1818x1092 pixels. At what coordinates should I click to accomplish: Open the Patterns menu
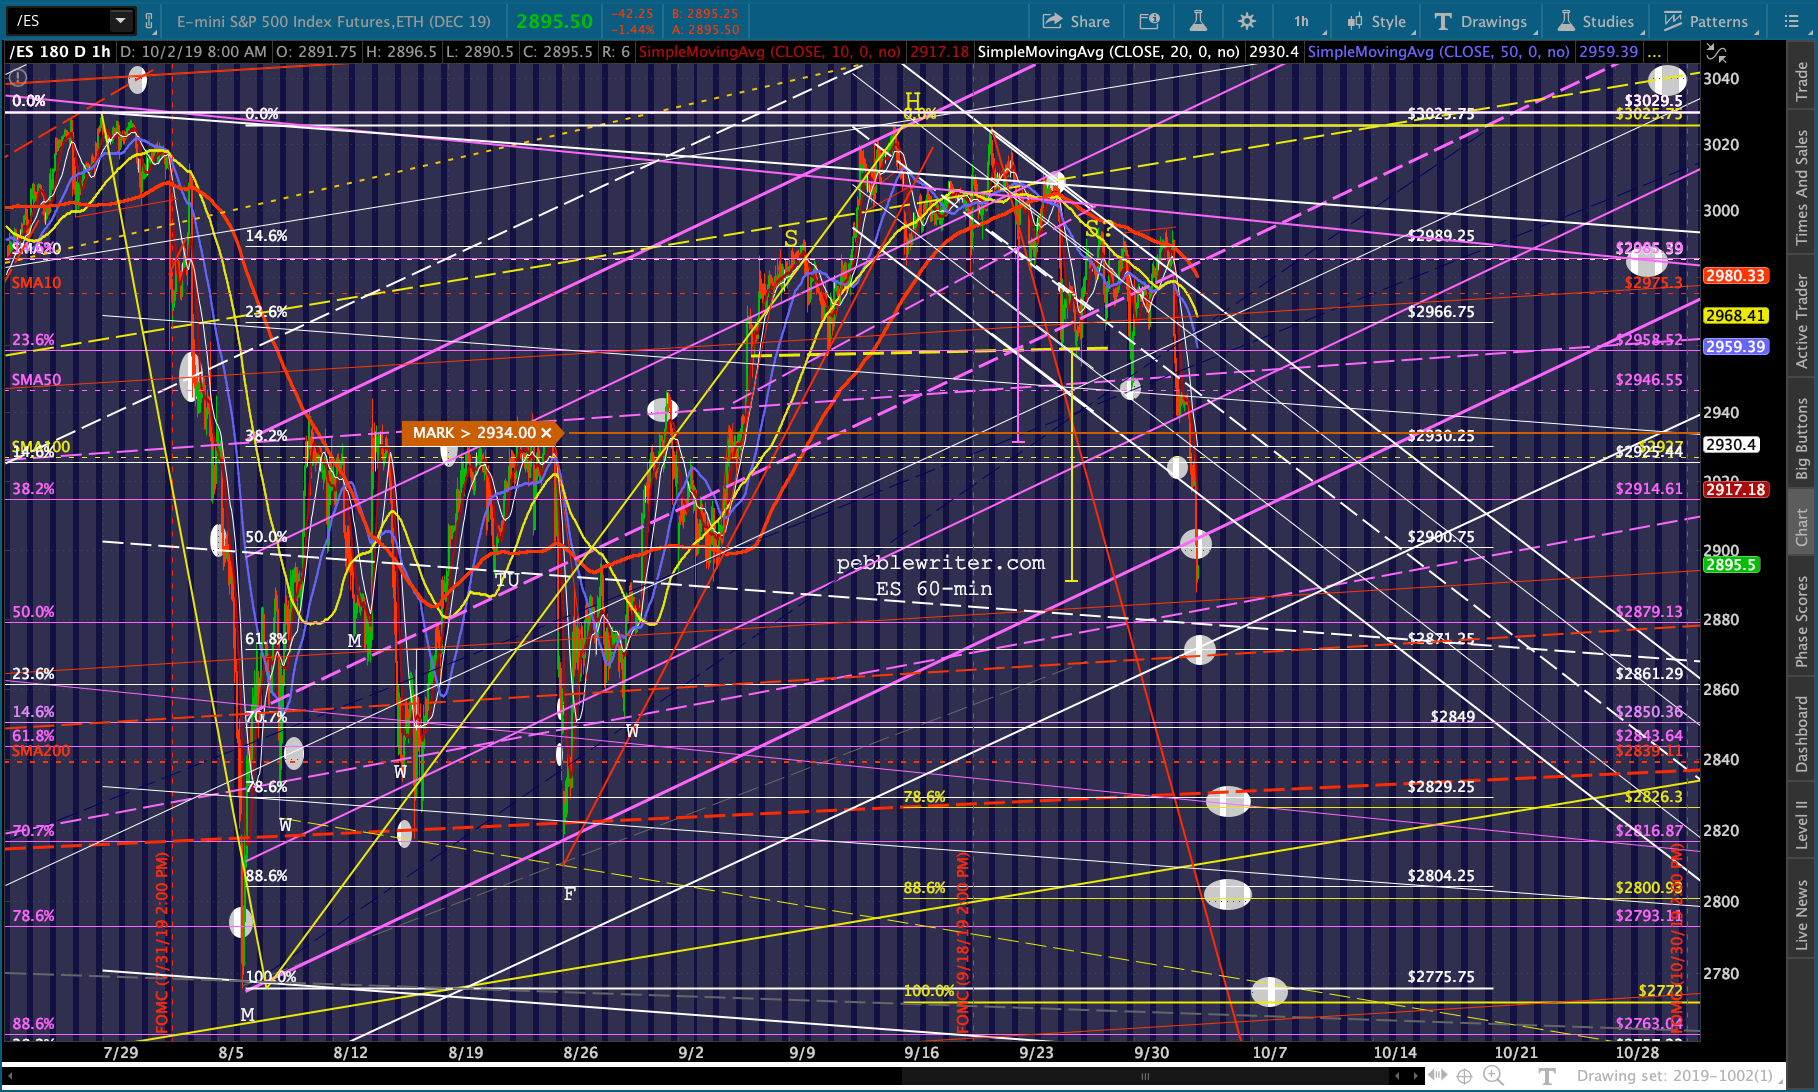[x=1706, y=21]
